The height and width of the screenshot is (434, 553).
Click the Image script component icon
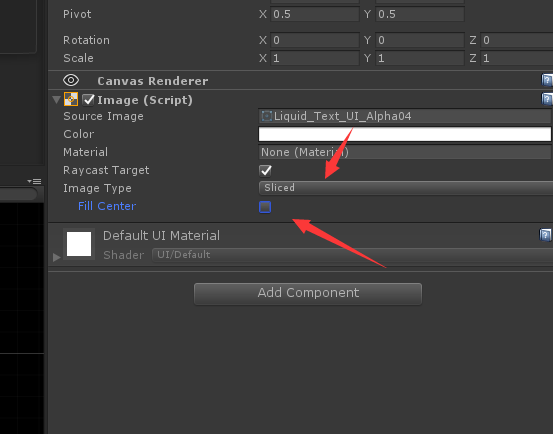[71, 99]
